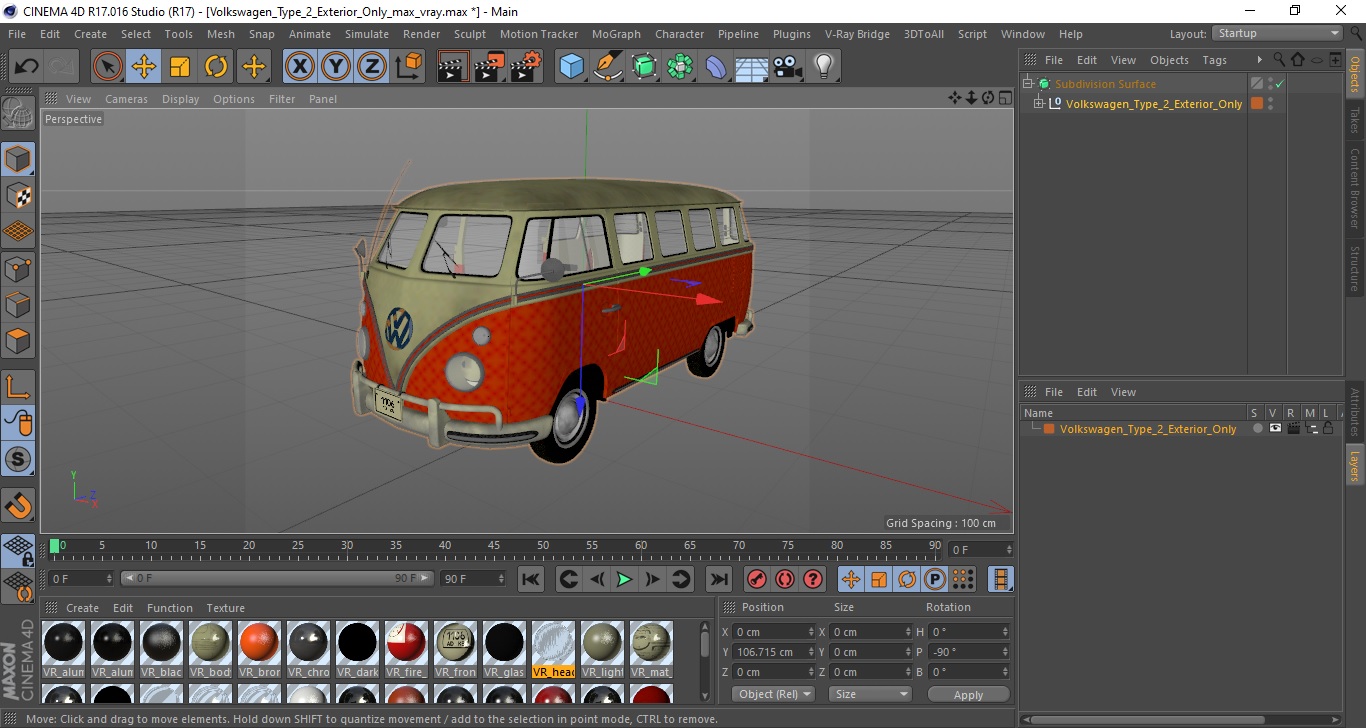
Task: Switch to the Takes tab
Action: tap(1355, 121)
